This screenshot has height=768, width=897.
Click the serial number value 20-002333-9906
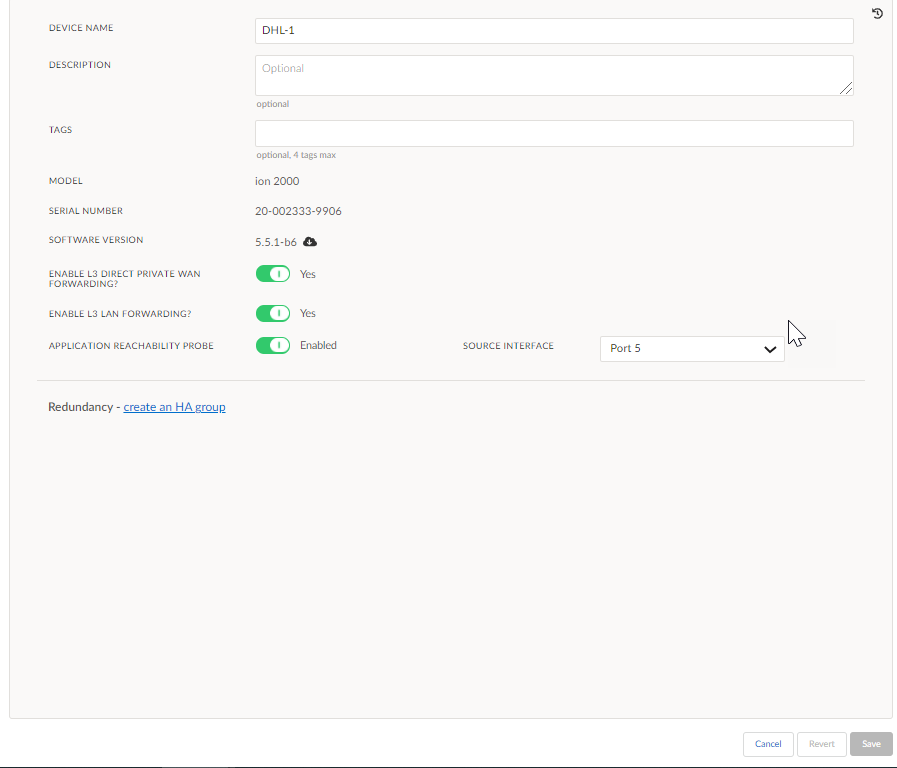(298, 211)
